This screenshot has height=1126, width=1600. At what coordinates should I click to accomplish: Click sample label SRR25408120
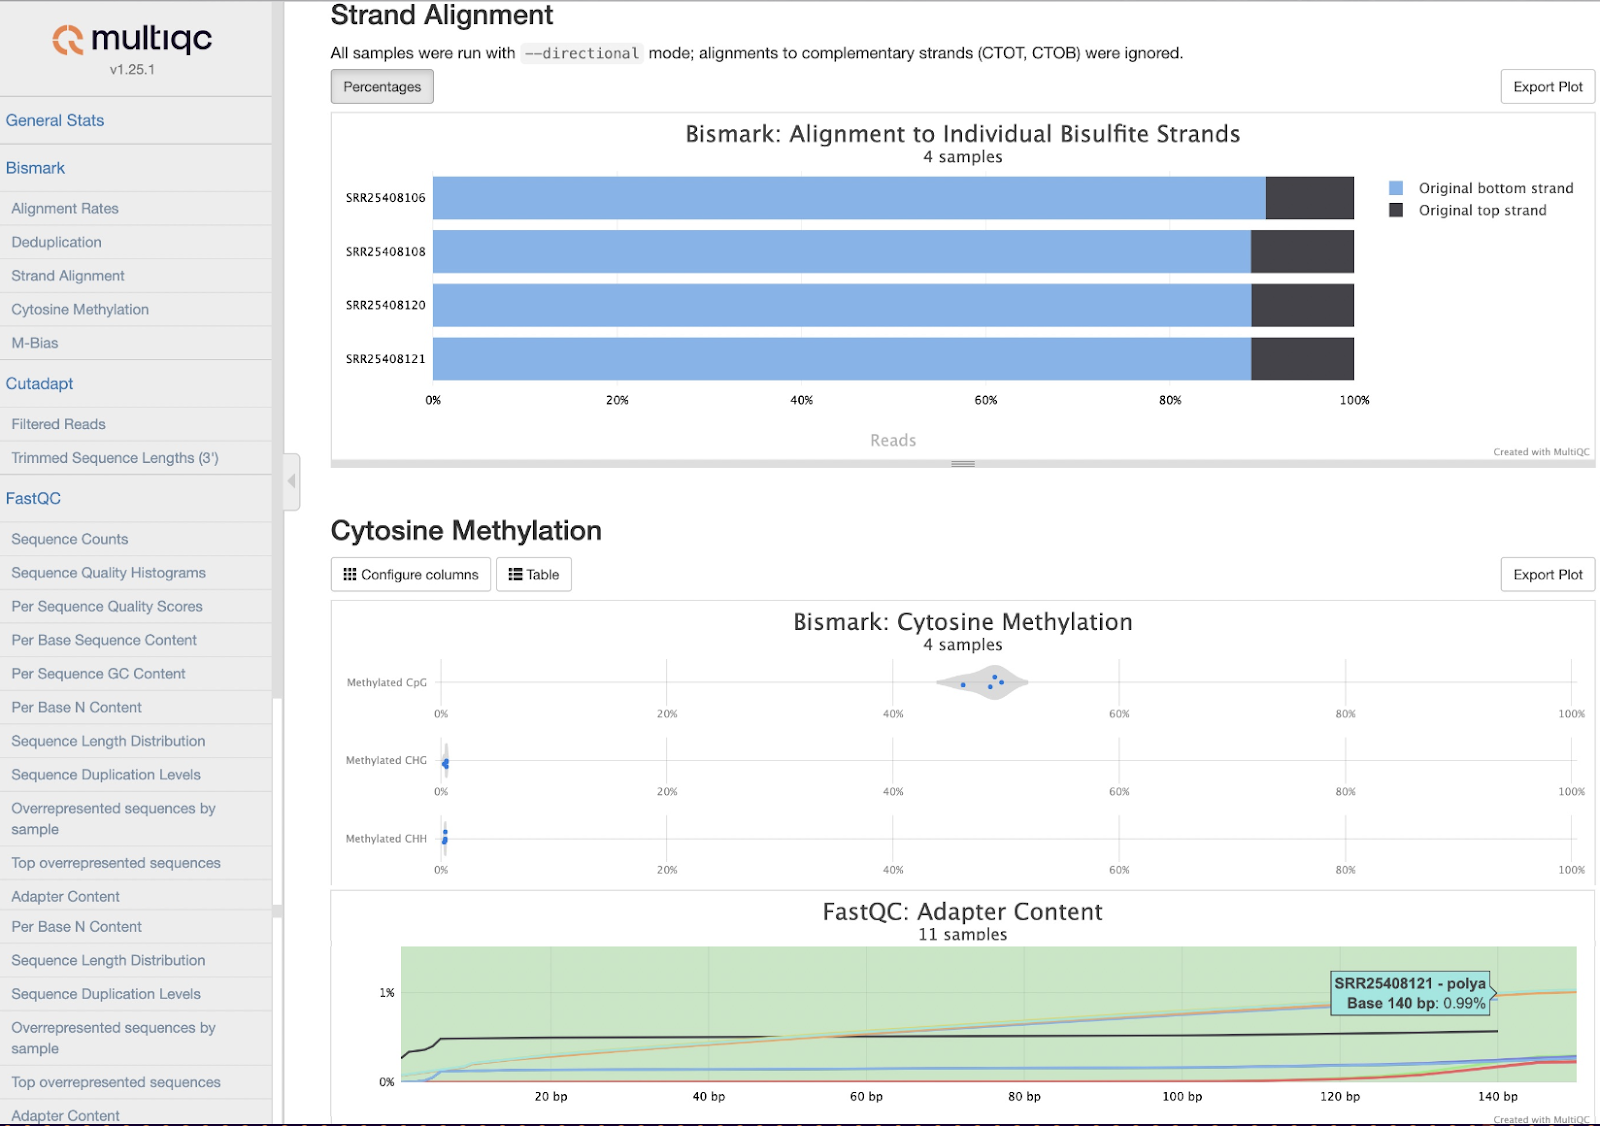(x=386, y=305)
